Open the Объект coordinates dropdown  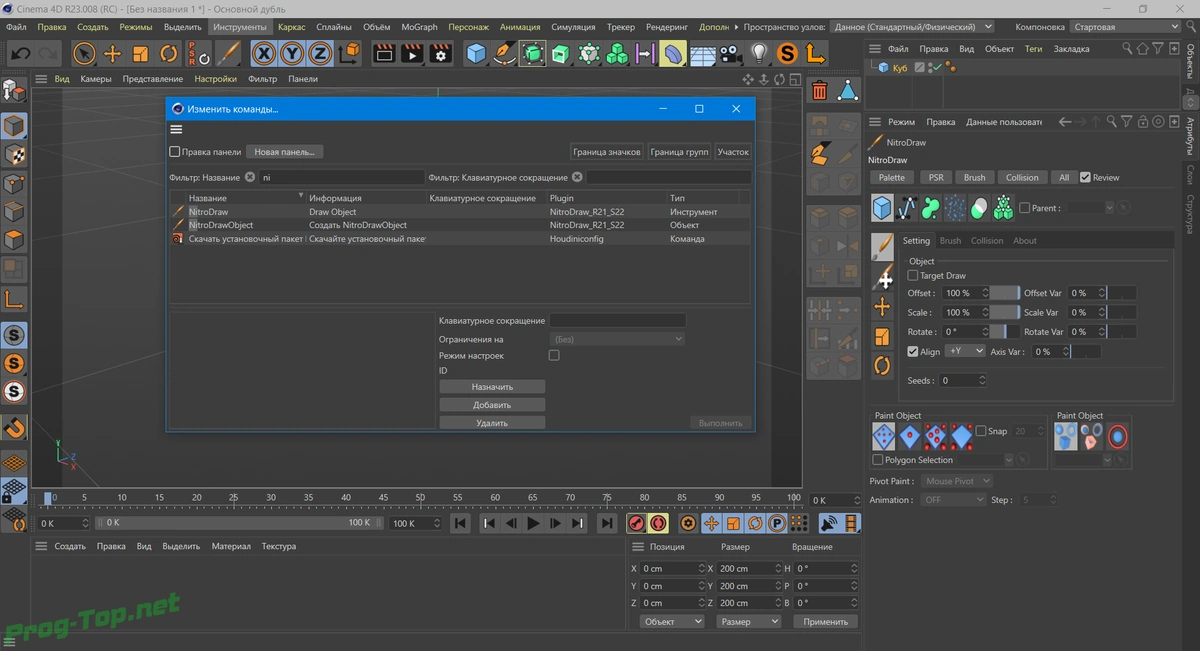tap(671, 621)
